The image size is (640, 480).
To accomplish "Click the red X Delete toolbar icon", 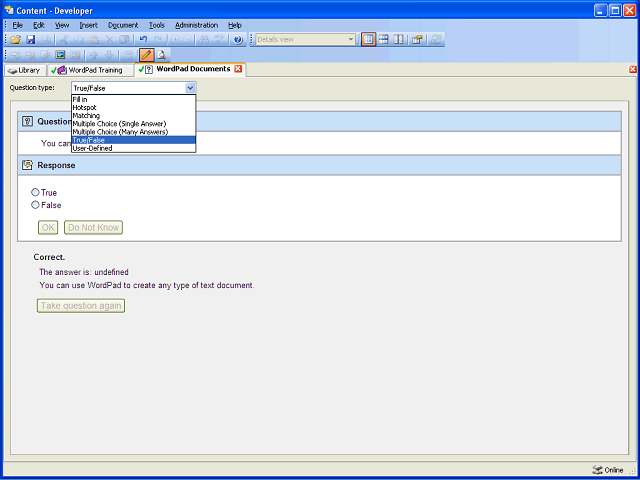I will 109,40.
